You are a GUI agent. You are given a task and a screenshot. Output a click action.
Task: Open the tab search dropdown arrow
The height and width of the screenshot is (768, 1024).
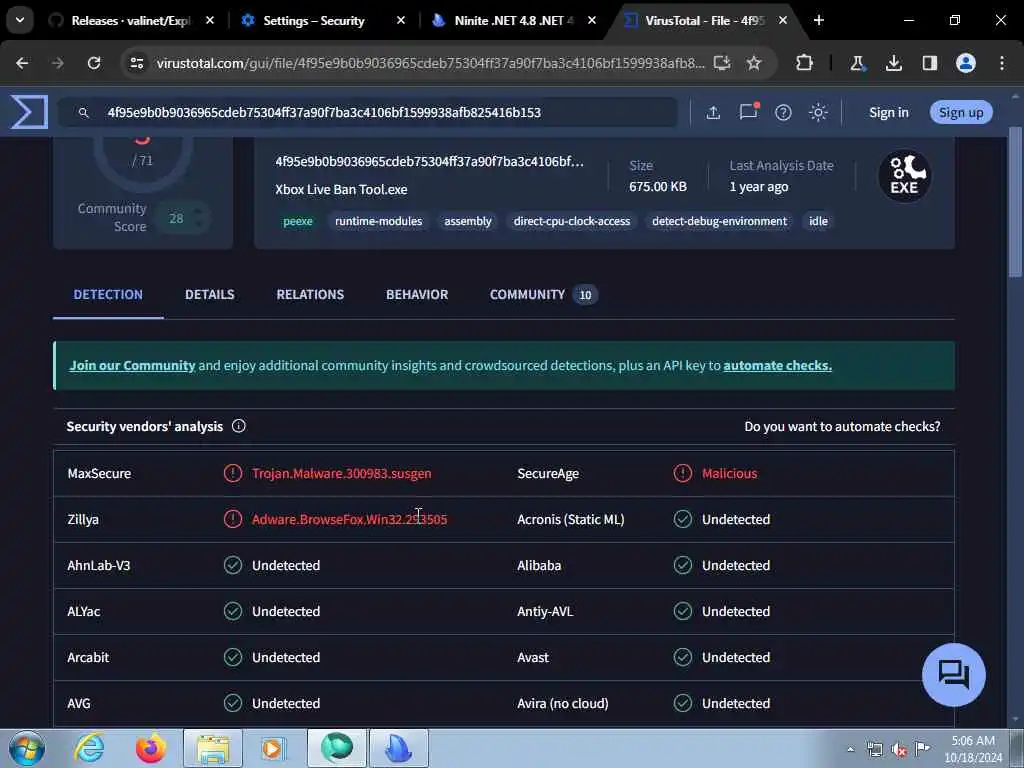20,20
